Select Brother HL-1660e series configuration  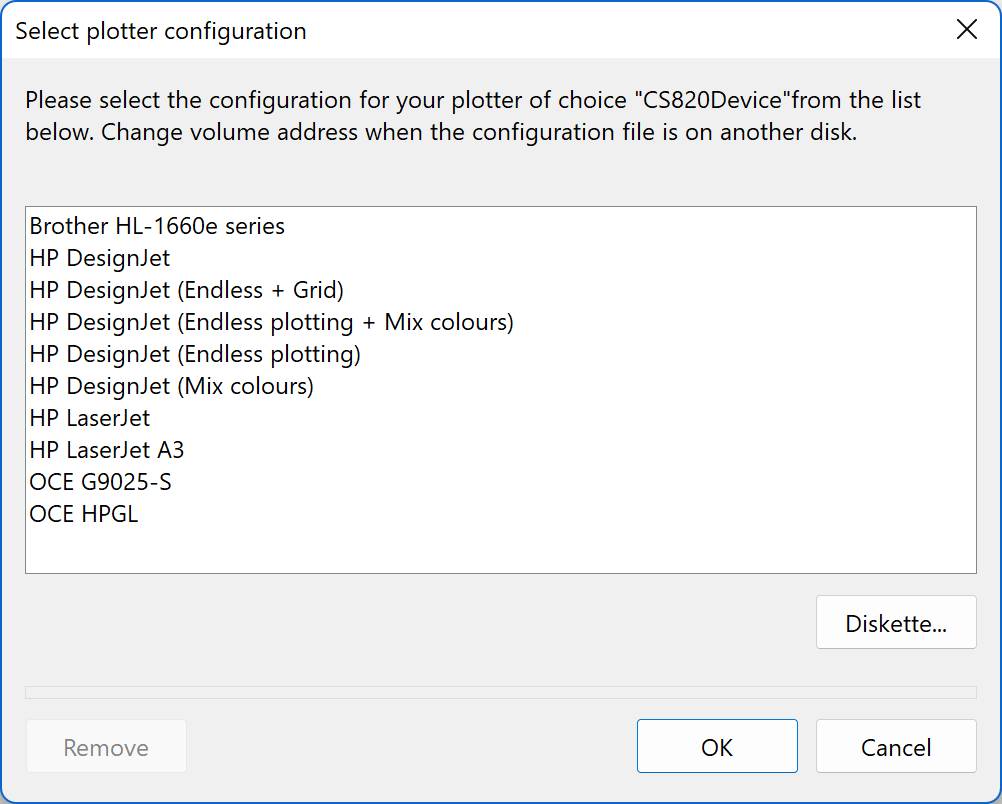(157, 227)
